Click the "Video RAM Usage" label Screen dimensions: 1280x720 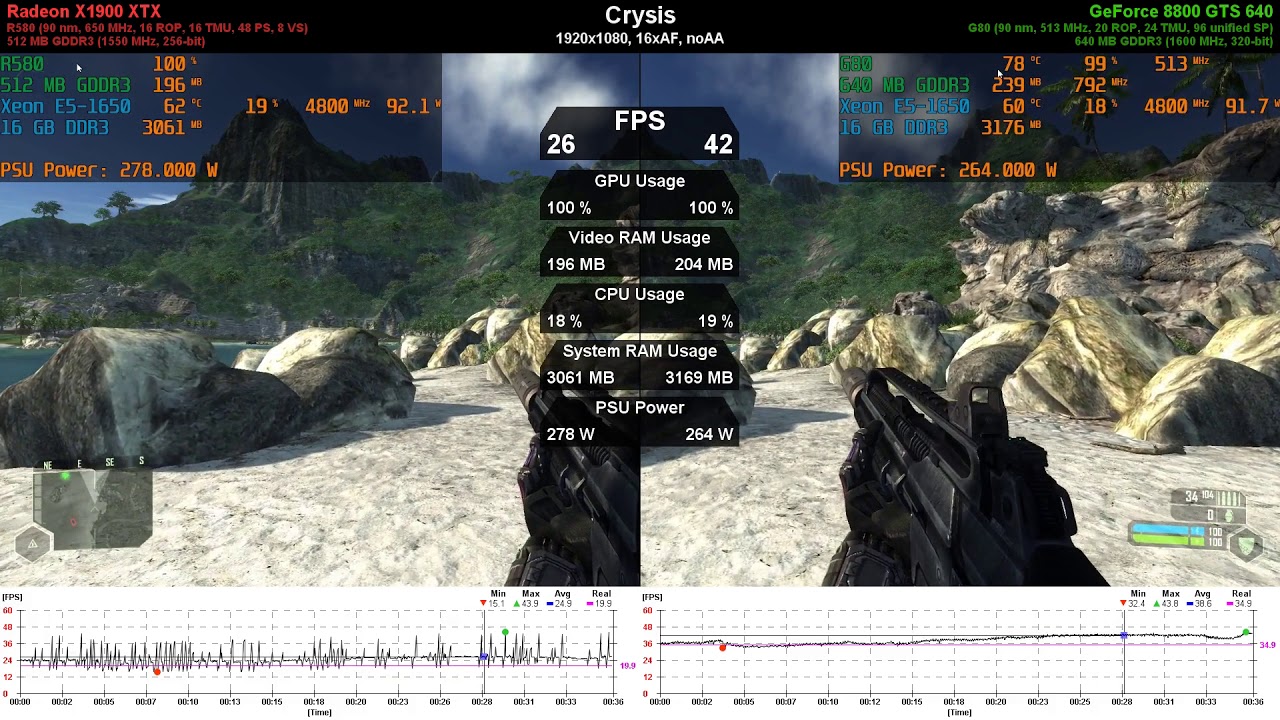(x=640, y=238)
